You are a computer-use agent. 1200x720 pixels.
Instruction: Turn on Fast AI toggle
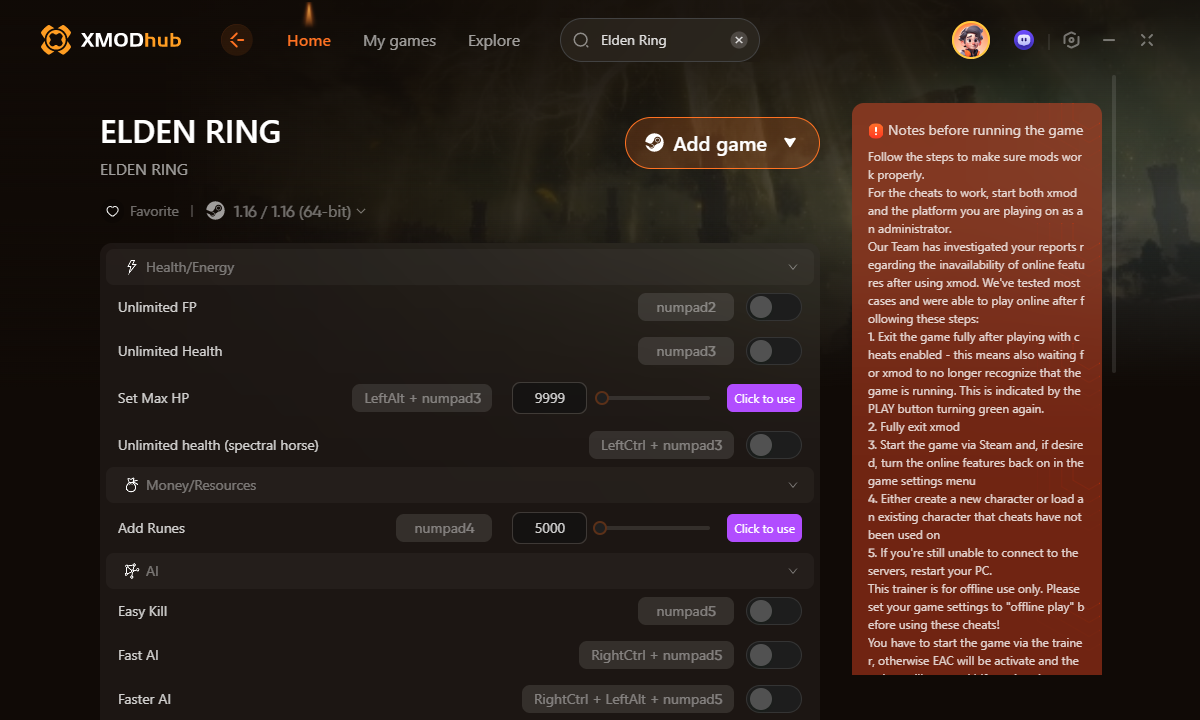pos(774,655)
